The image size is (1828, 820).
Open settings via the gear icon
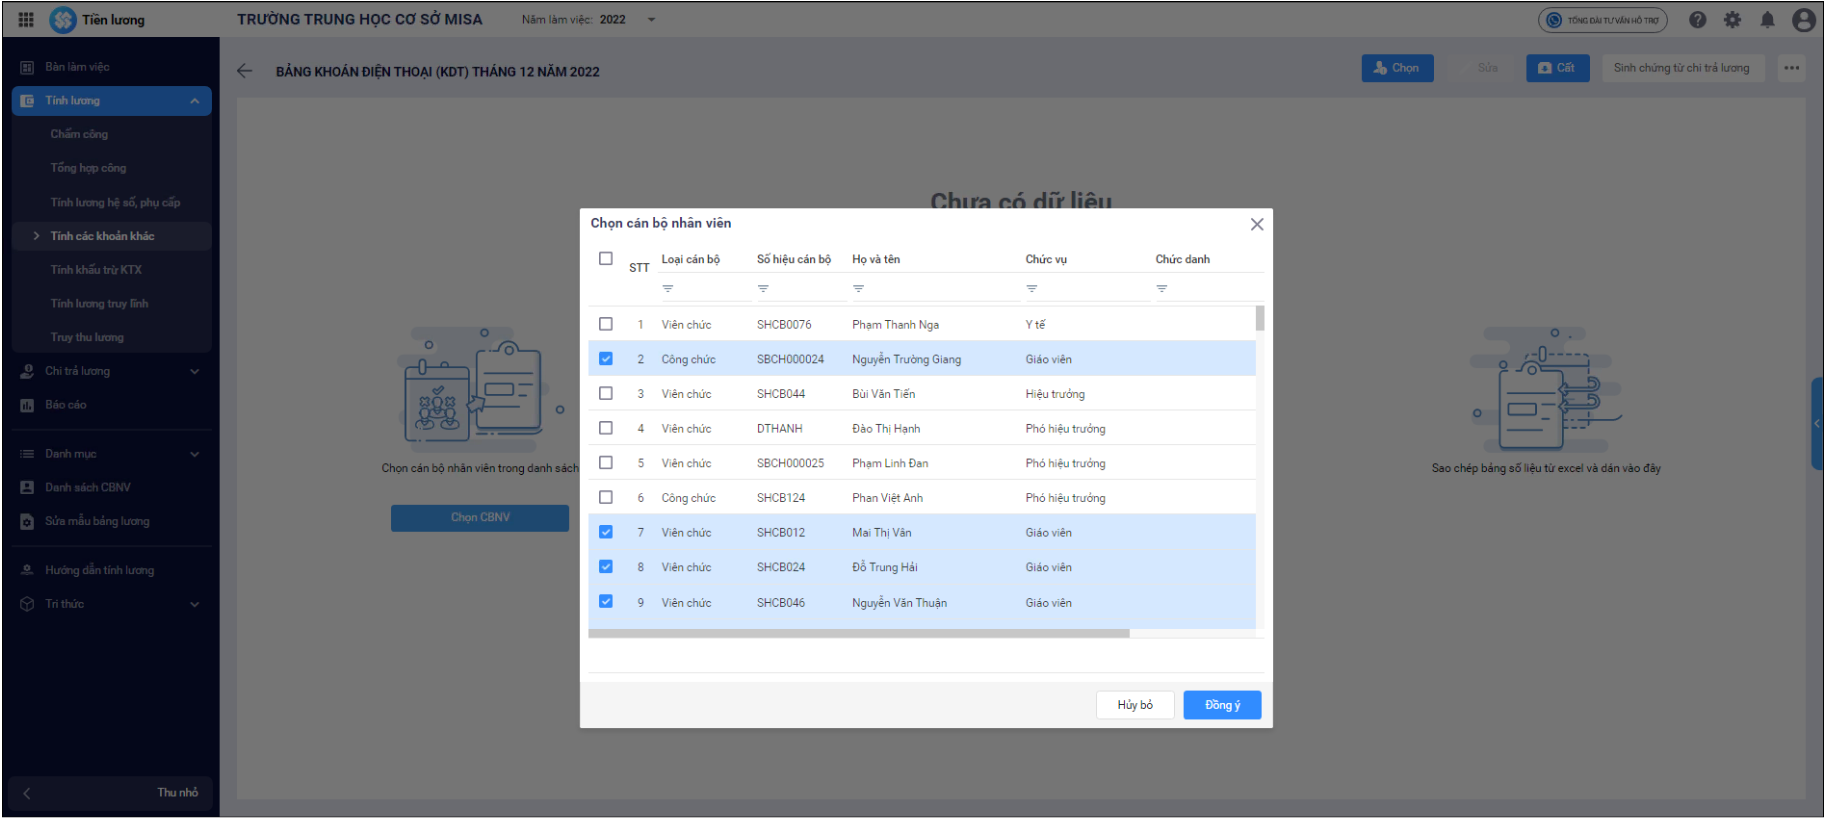click(x=1732, y=20)
